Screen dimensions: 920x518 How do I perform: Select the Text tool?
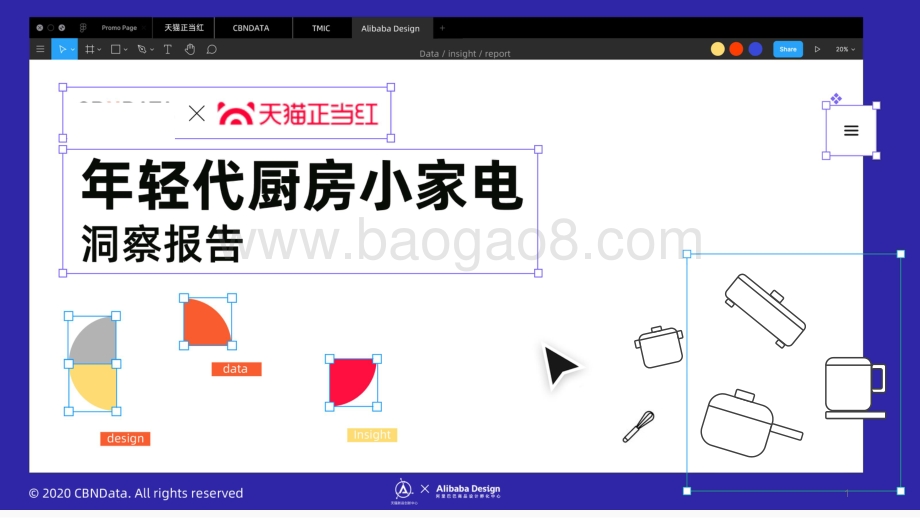[168, 49]
